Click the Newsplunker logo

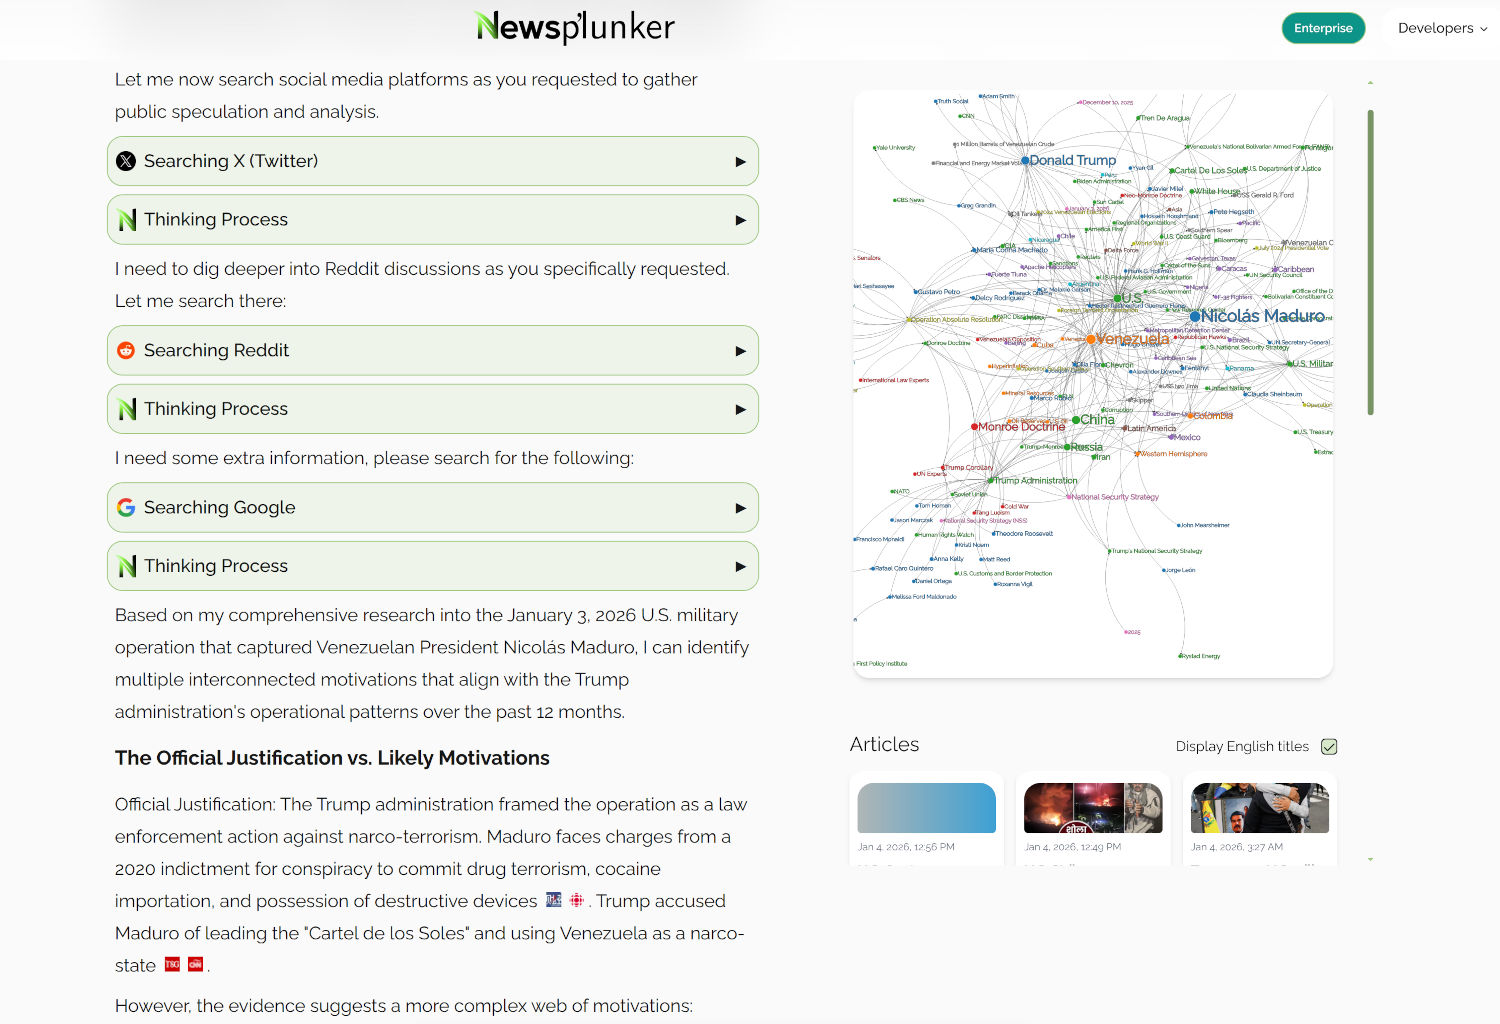click(x=575, y=27)
